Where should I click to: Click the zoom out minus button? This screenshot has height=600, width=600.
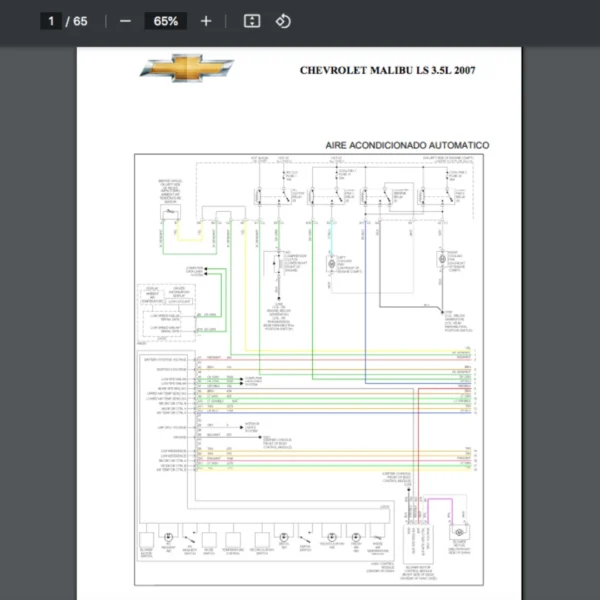tap(125, 21)
